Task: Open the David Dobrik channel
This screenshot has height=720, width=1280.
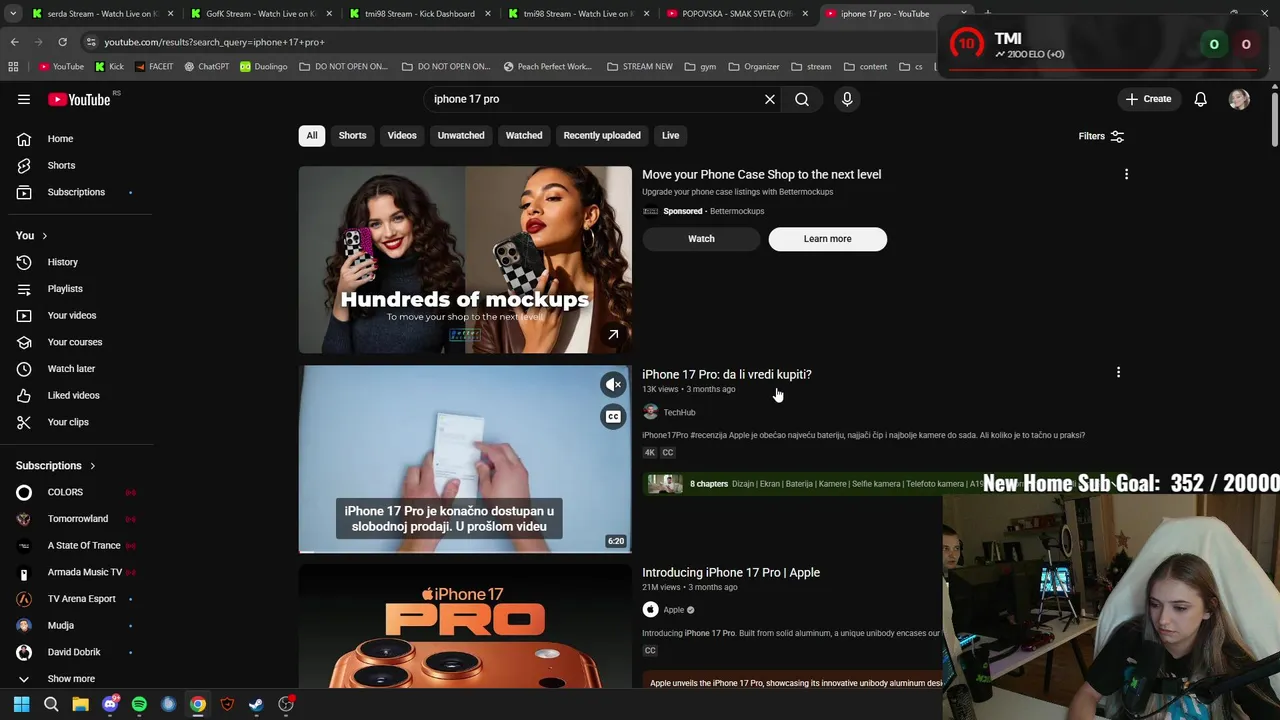Action: tap(76, 652)
